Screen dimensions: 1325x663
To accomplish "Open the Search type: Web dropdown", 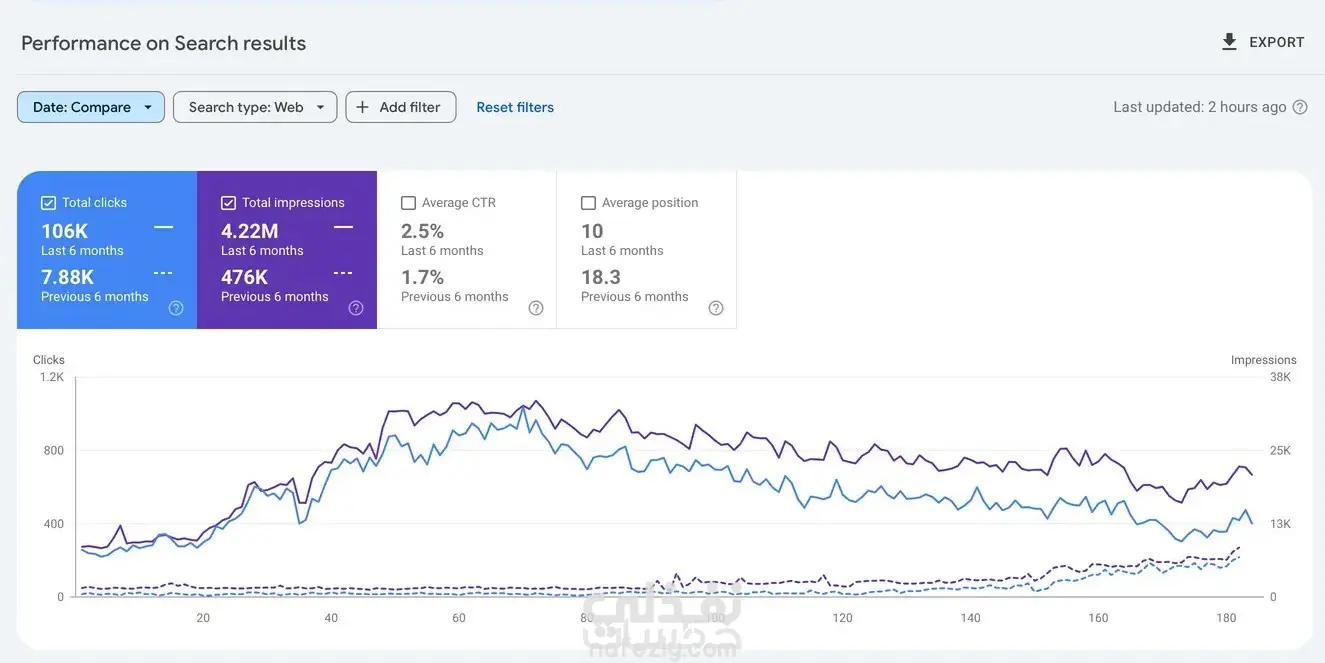I will (255, 107).
